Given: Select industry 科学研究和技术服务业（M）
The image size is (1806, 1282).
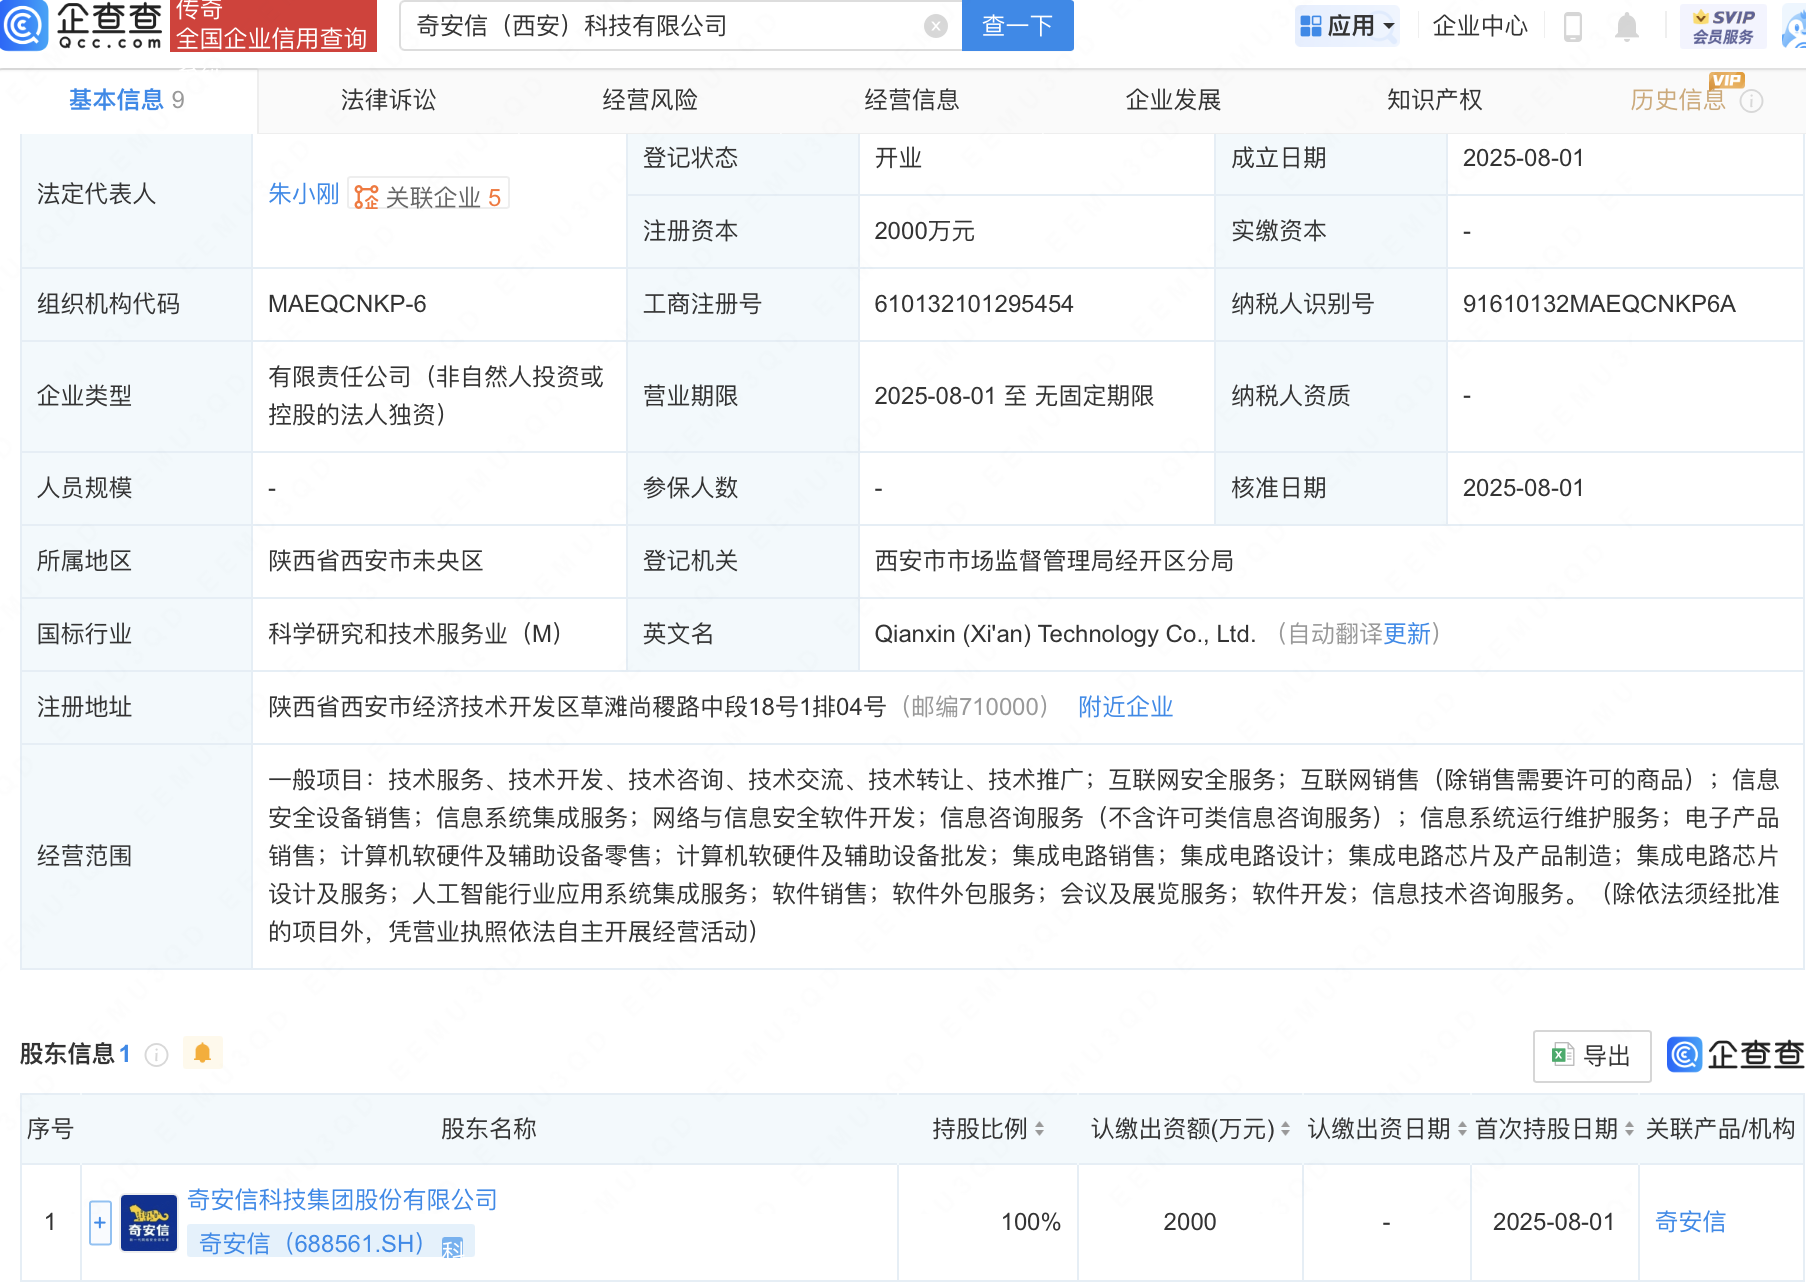Looking at the screenshot, I should point(415,634).
